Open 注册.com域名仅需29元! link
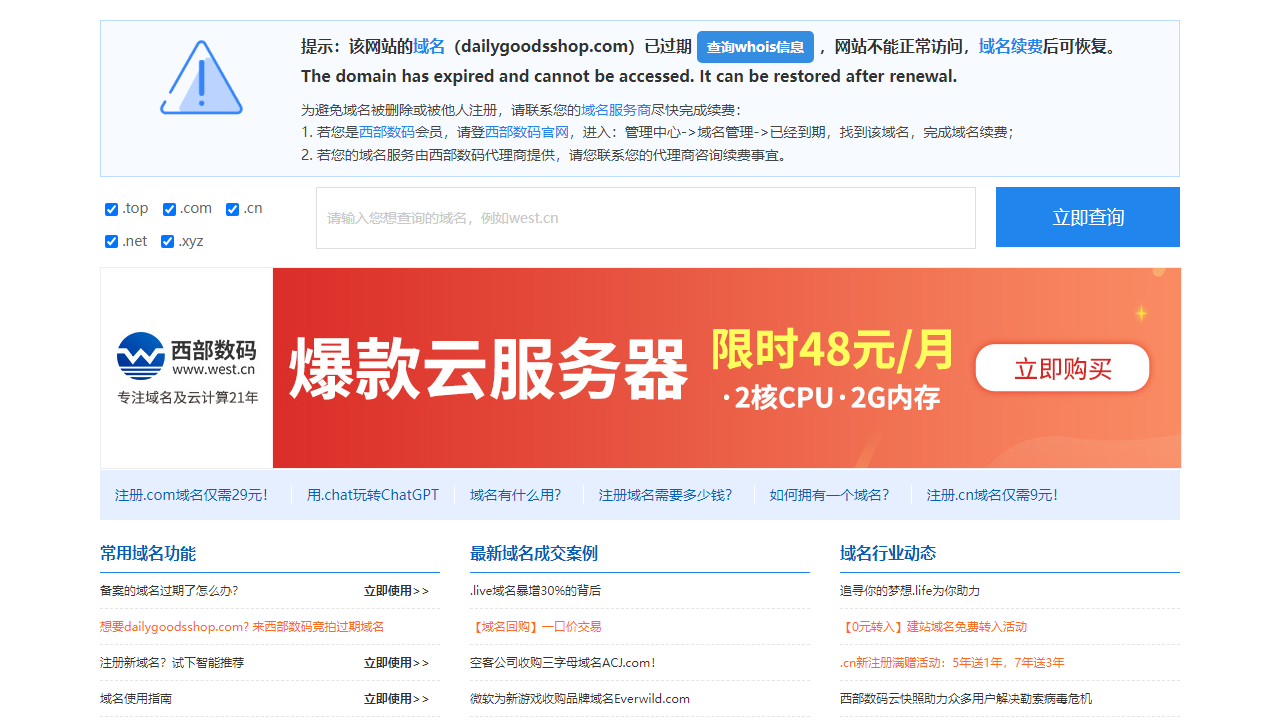 click(x=191, y=494)
